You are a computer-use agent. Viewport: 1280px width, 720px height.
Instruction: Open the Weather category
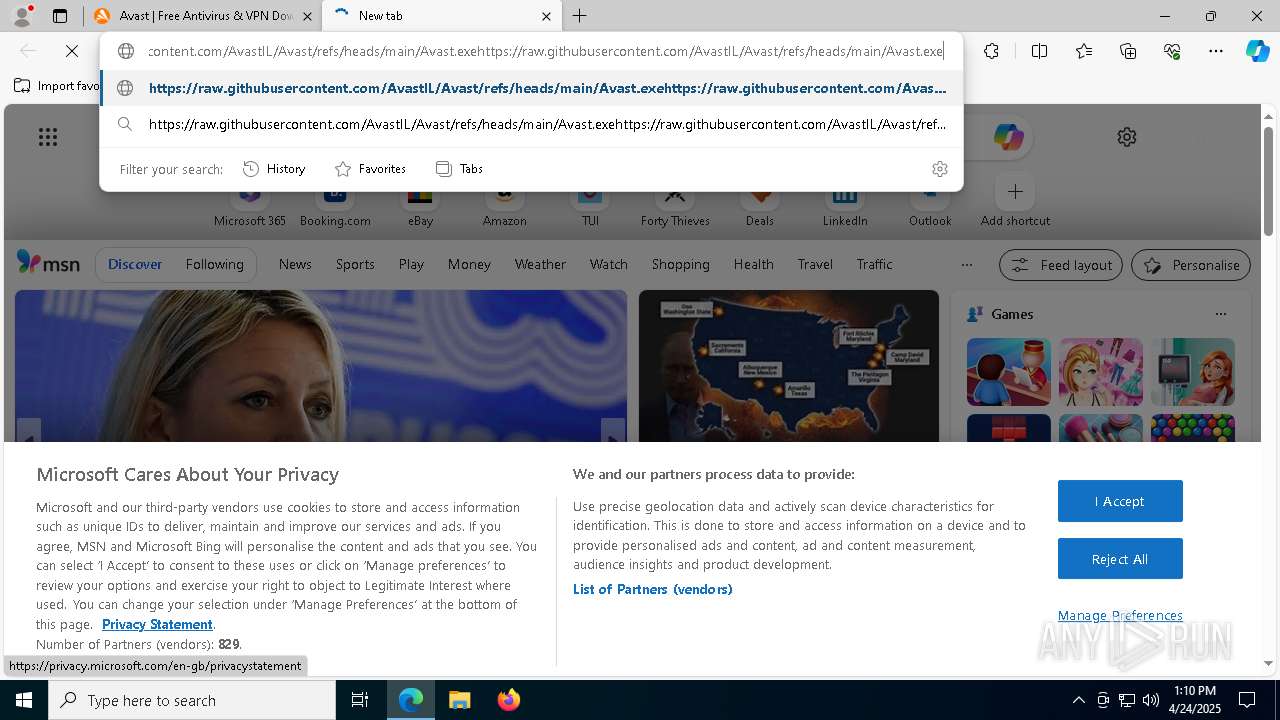540,264
